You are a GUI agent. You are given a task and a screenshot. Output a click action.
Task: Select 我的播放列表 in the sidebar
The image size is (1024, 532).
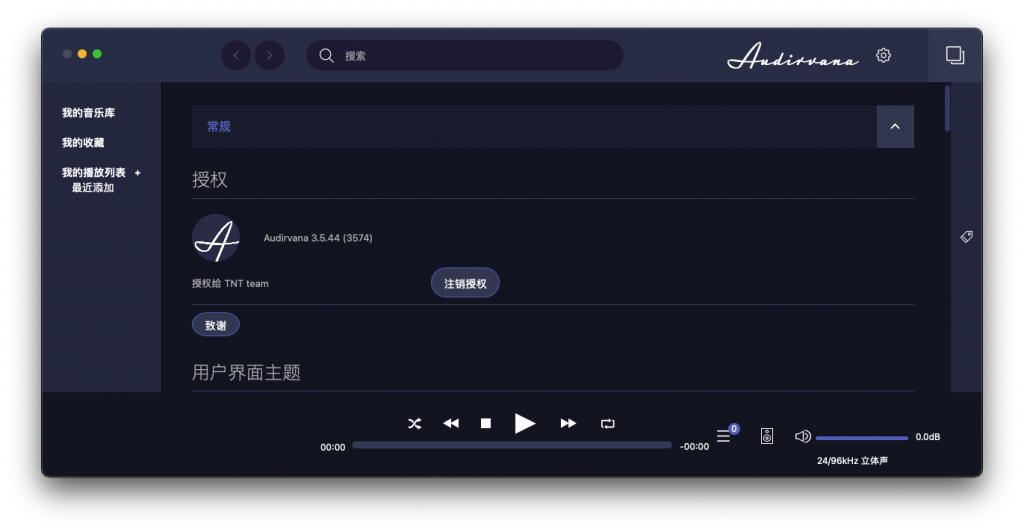pos(93,173)
